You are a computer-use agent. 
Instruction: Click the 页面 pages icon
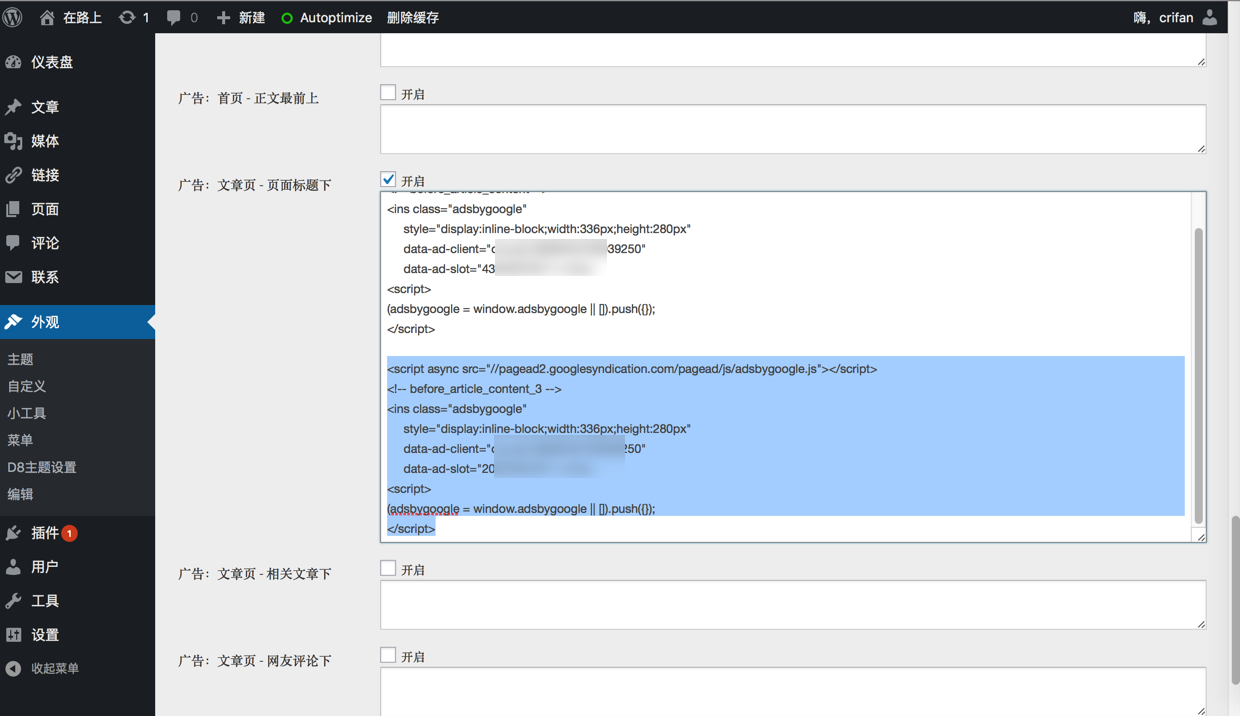13,209
